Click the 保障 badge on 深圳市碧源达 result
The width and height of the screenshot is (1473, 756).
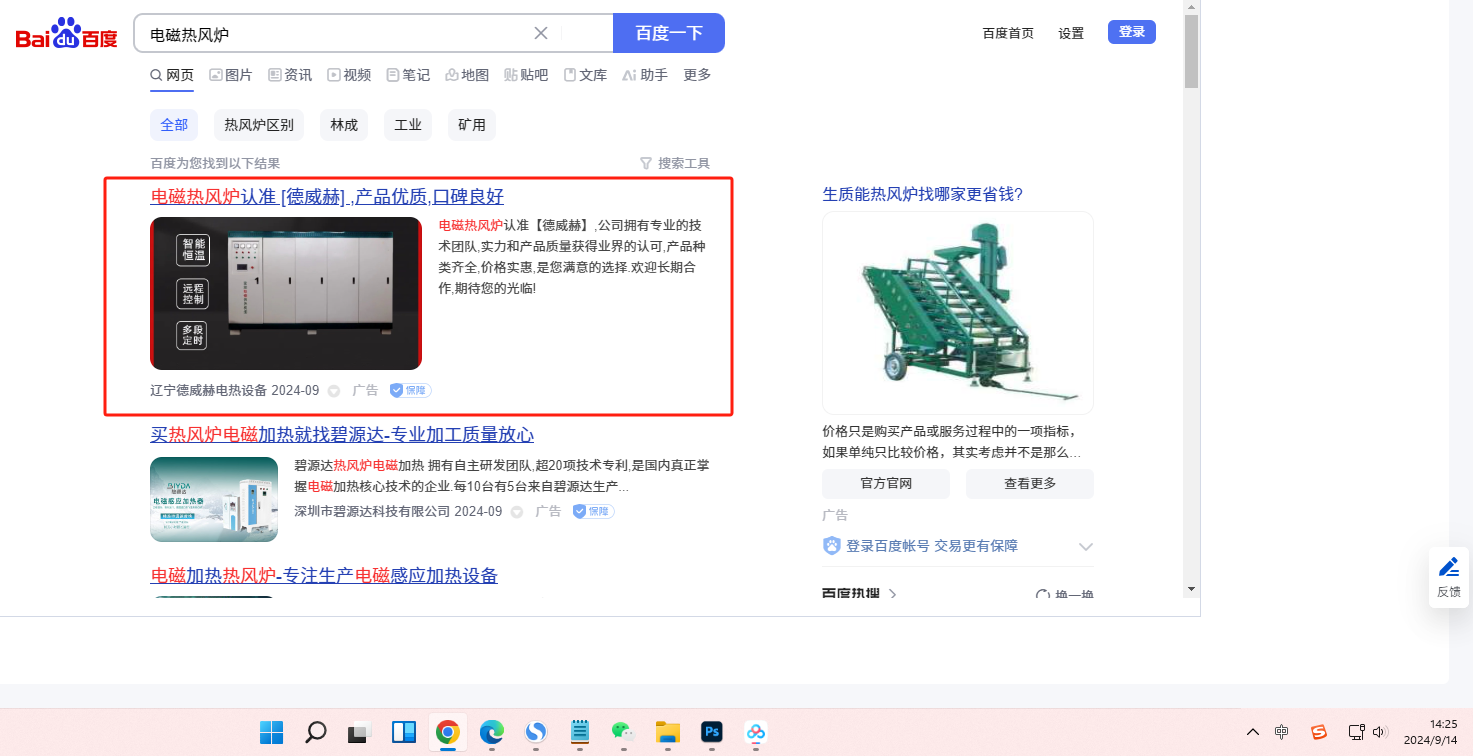point(593,511)
